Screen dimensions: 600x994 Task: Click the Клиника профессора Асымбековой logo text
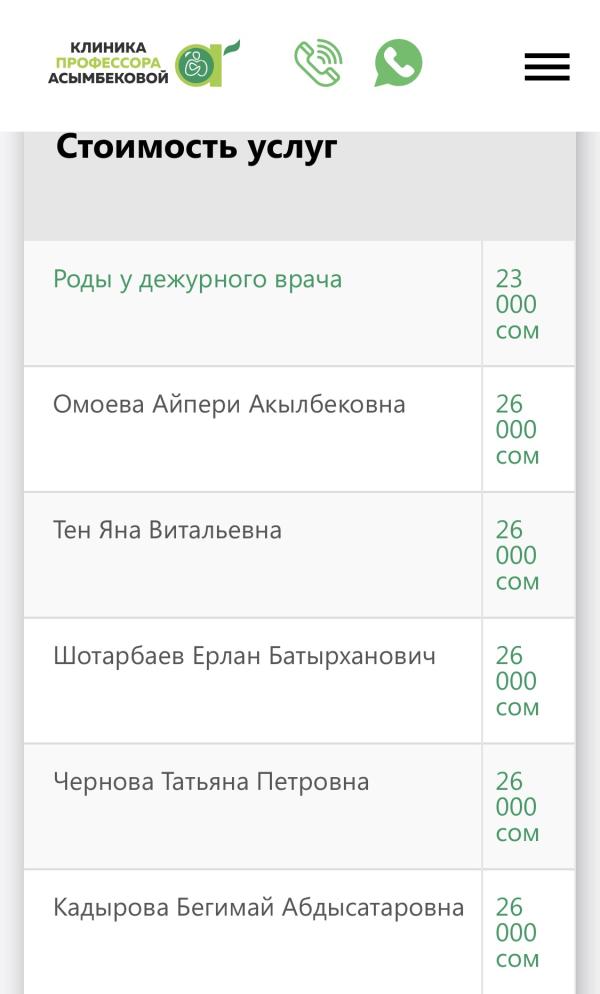[x=108, y=63]
